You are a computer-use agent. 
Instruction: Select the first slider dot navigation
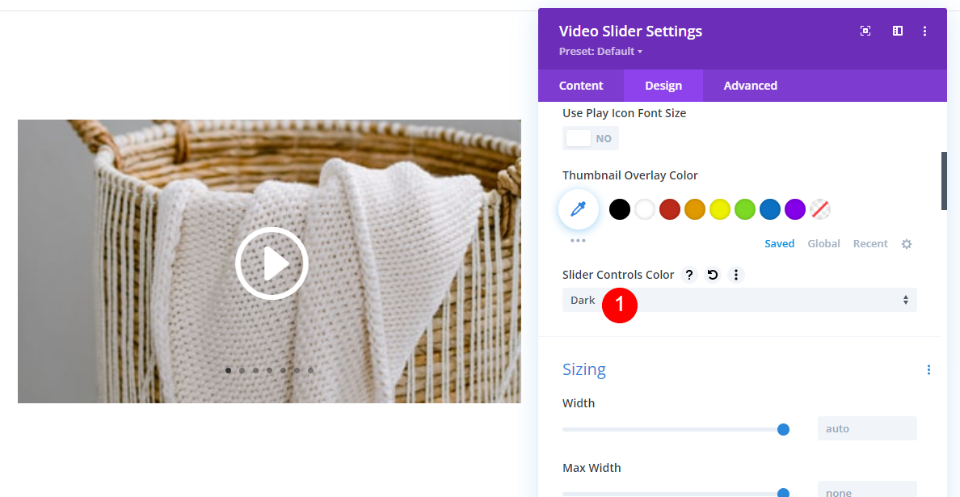click(x=228, y=370)
